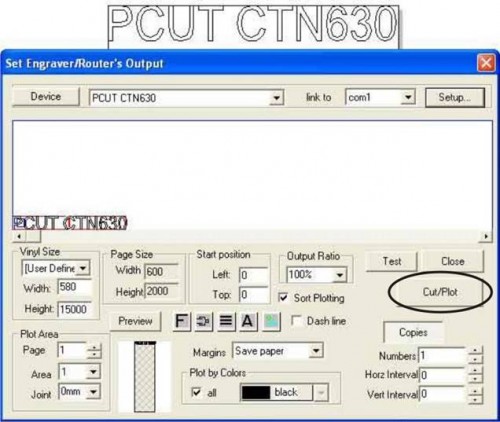This screenshot has height=422, width=500.
Task: Click the Page Size Width field
Action: (x=162, y=271)
